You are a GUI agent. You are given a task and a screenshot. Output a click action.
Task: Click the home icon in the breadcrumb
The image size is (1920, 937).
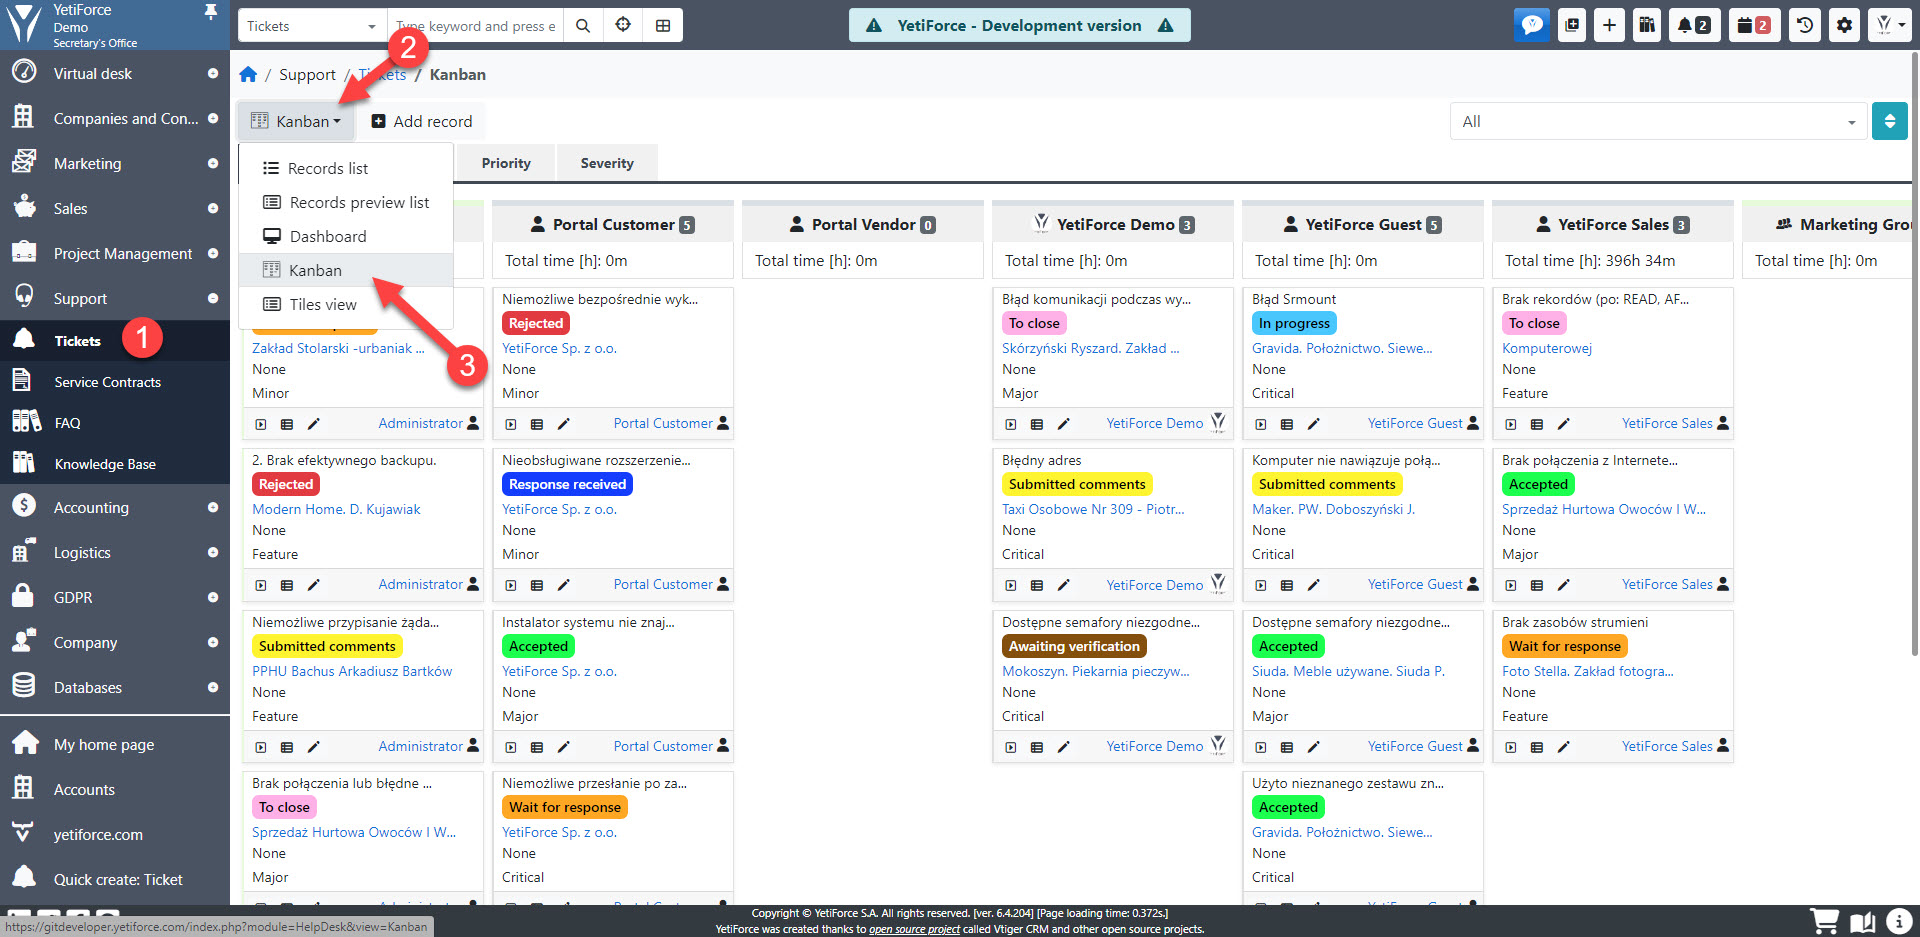coord(248,74)
